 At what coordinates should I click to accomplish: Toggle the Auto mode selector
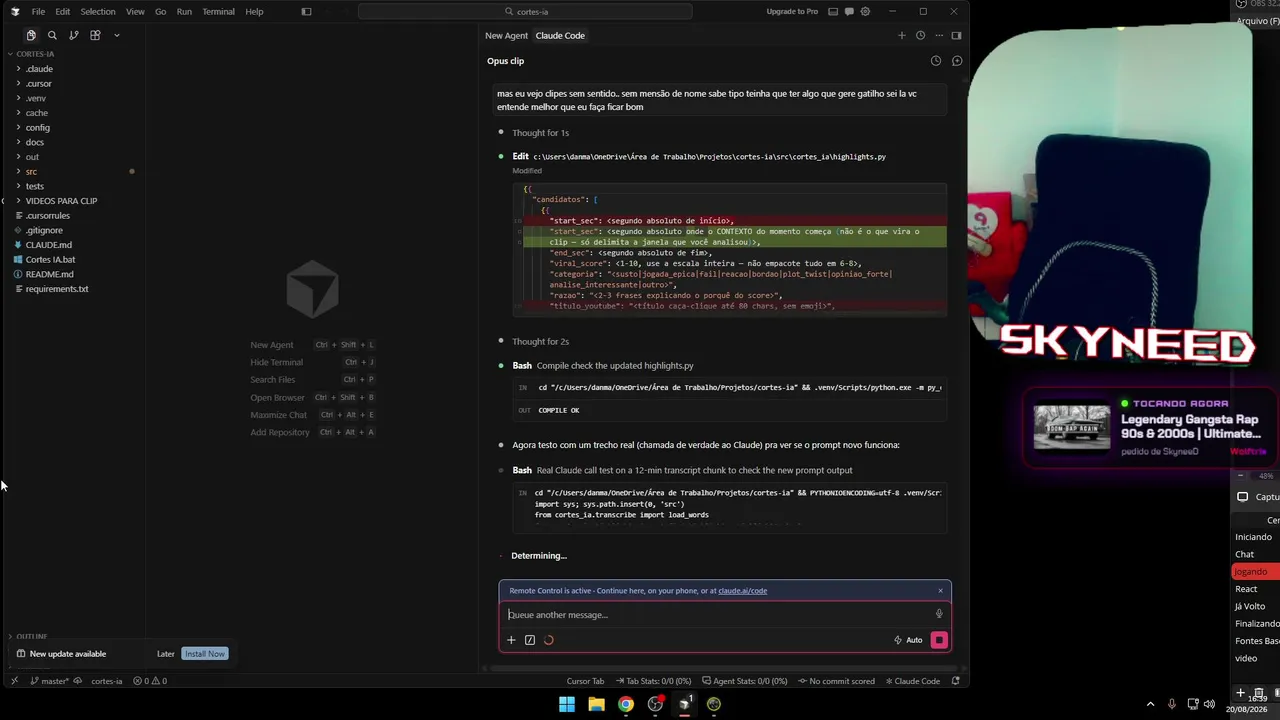coord(908,640)
